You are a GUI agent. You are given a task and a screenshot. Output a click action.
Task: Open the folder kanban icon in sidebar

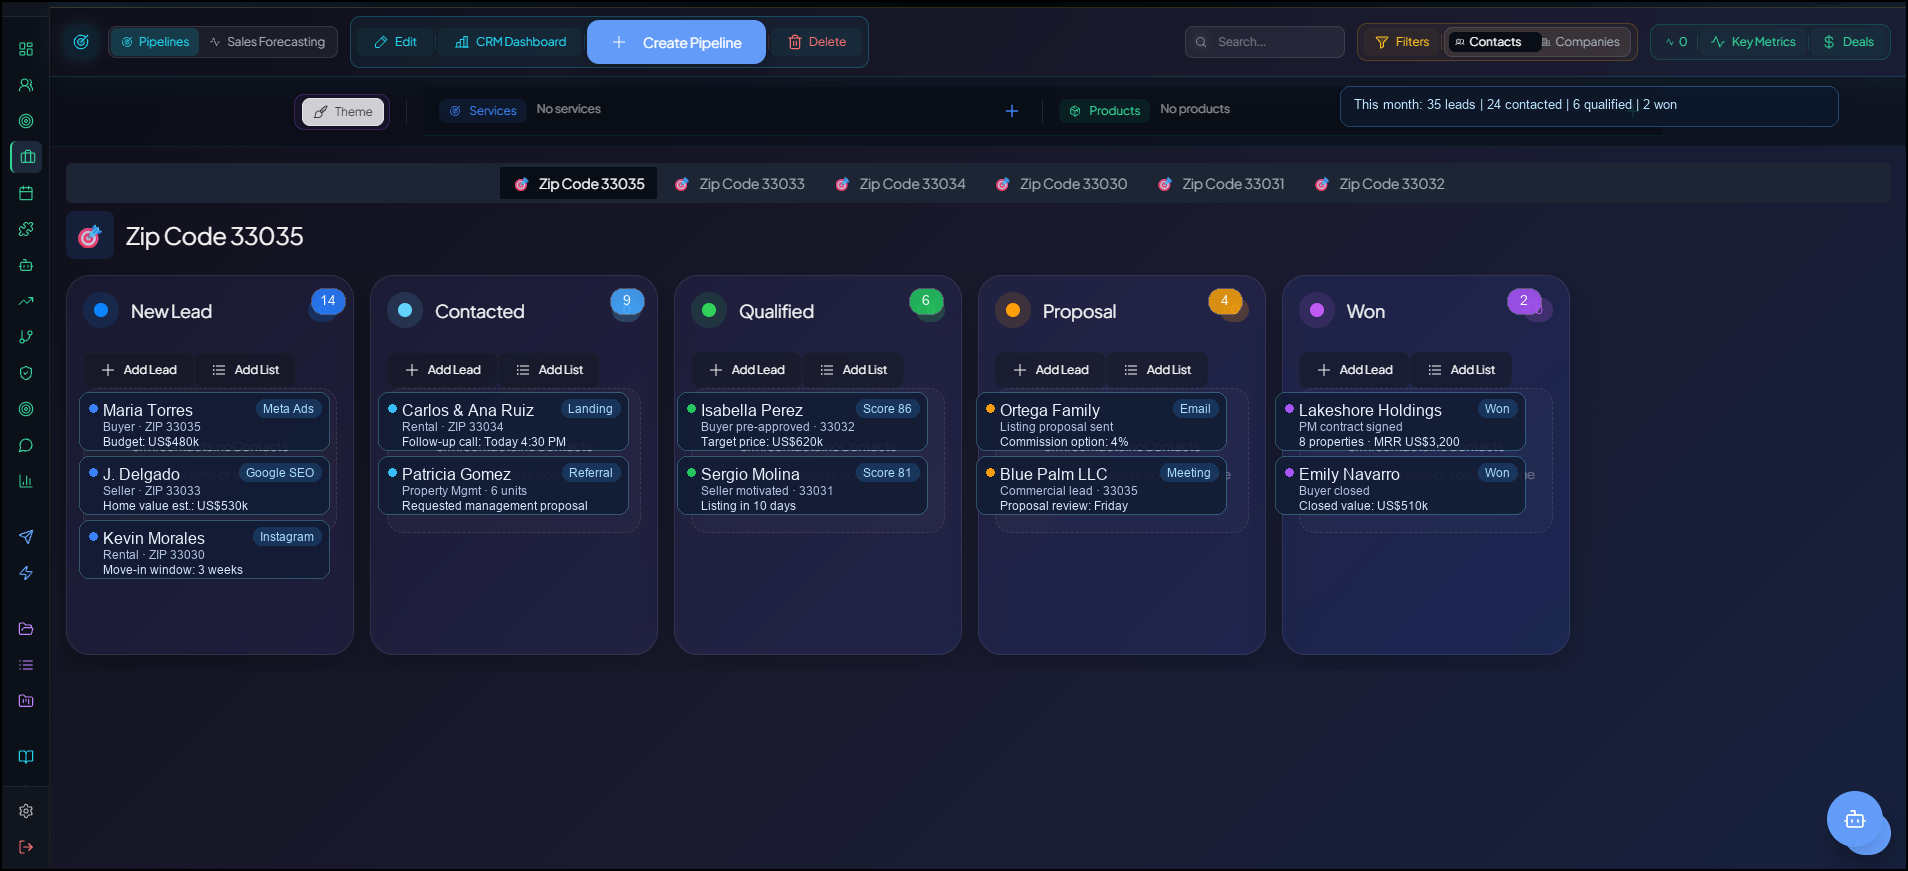(26, 701)
